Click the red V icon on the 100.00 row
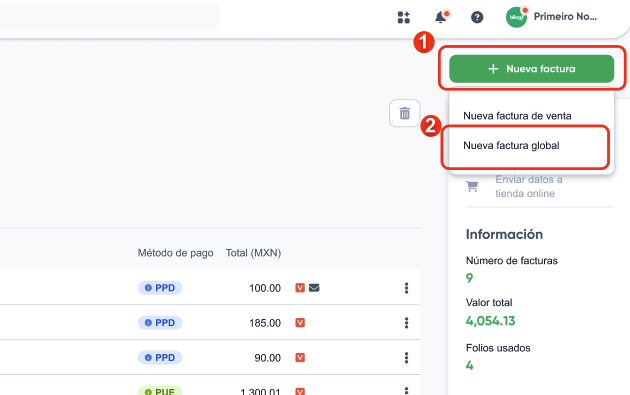Screen dimensions: 630x395 point(300,288)
